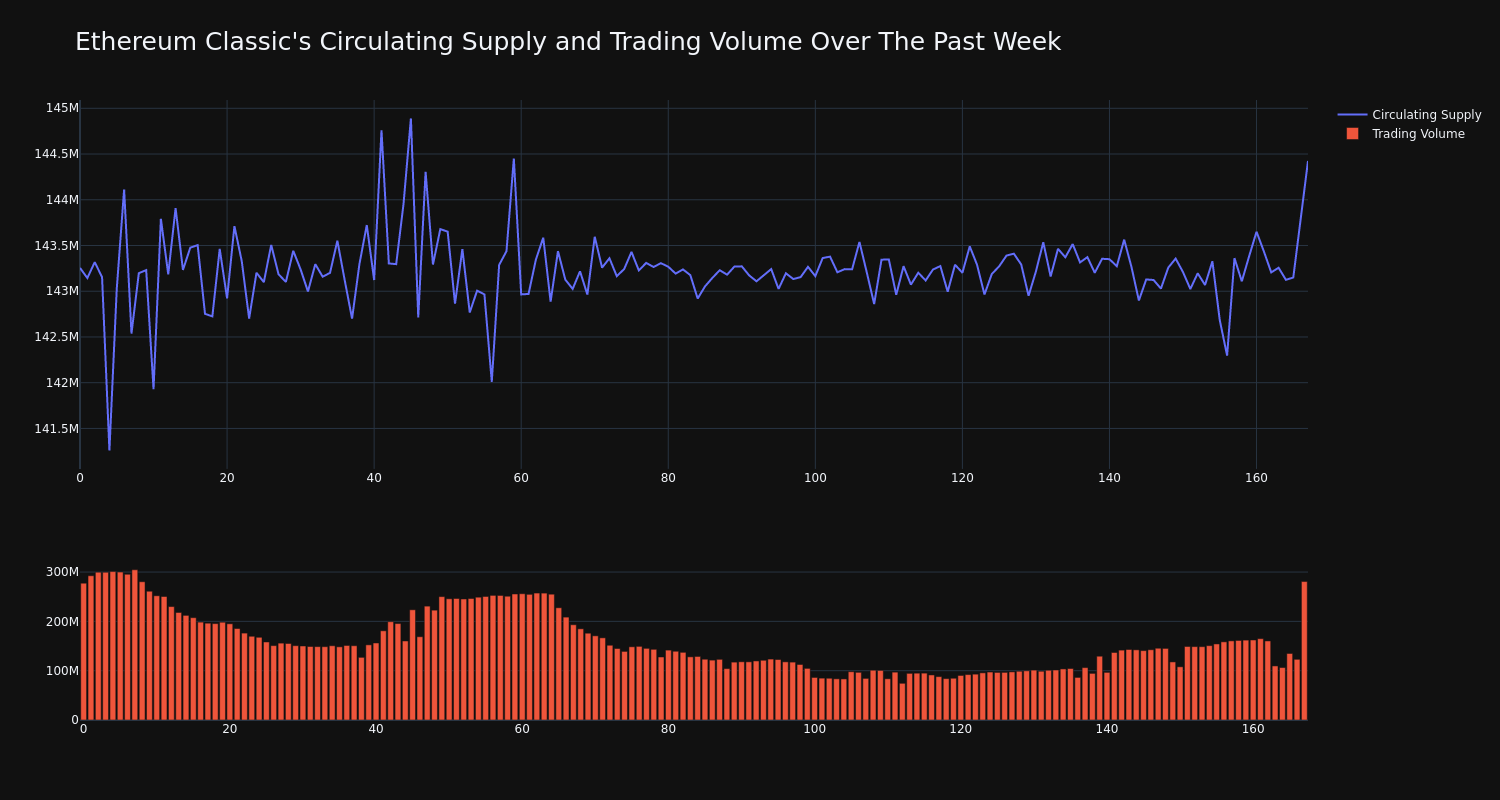Click the highest supply peak near hour 45

(411, 120)
